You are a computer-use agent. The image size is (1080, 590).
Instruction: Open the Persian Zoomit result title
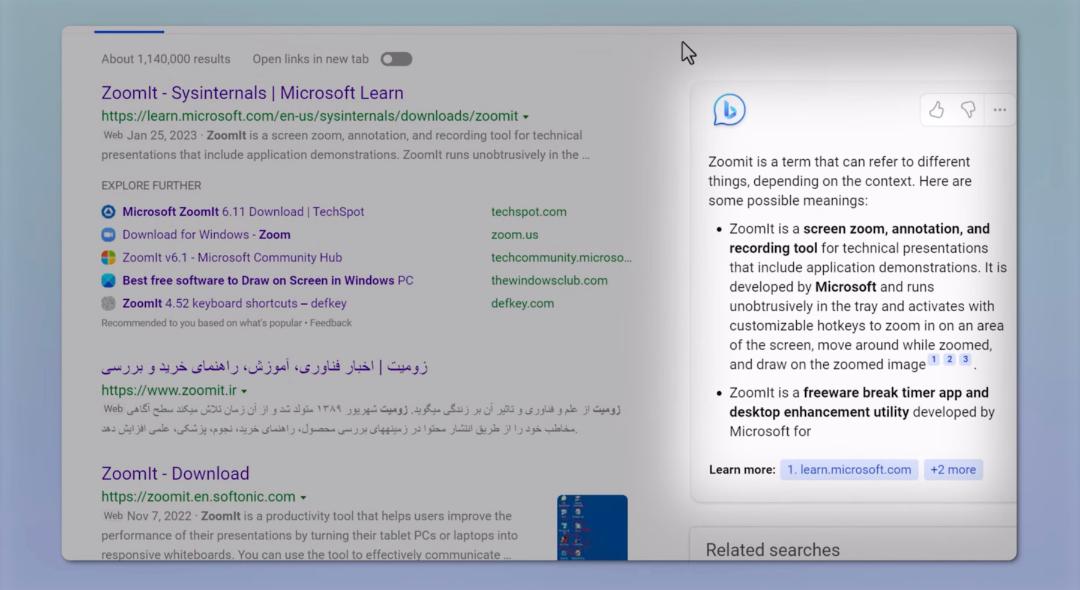pyautogui.click(x=264, y=366)
